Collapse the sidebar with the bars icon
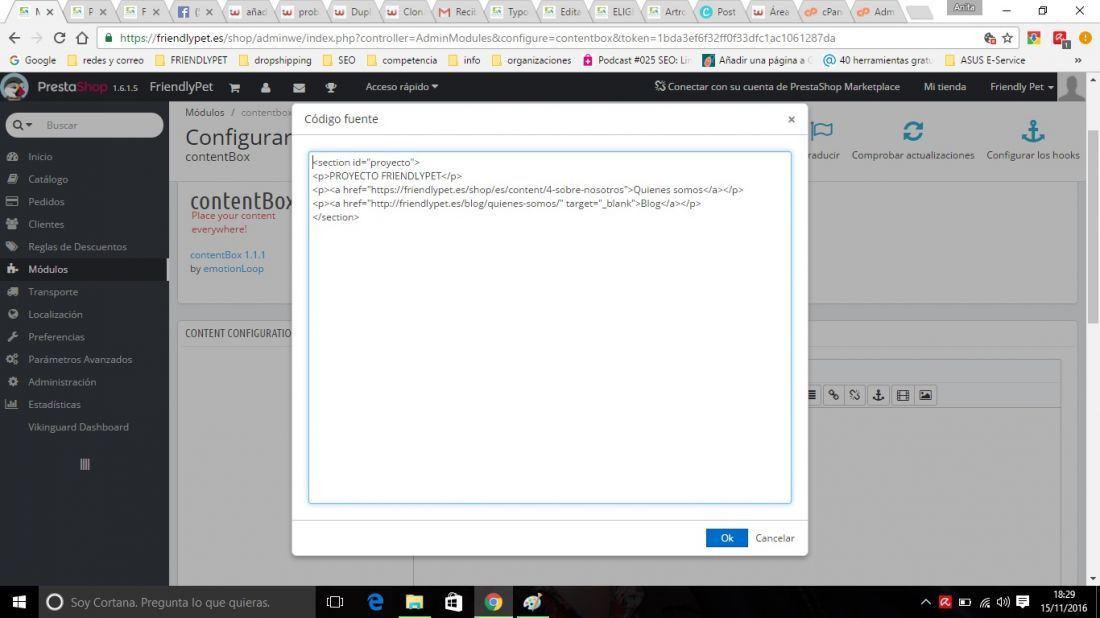 coord(85,464)
